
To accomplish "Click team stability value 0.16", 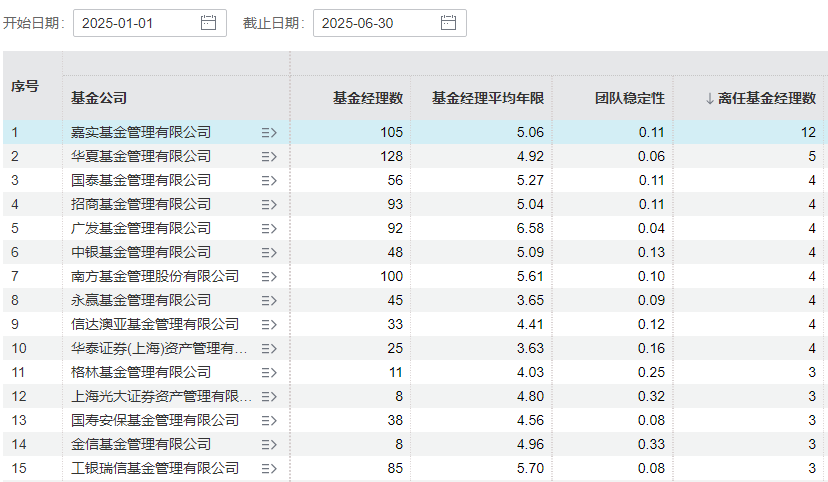I will (651, 348).
